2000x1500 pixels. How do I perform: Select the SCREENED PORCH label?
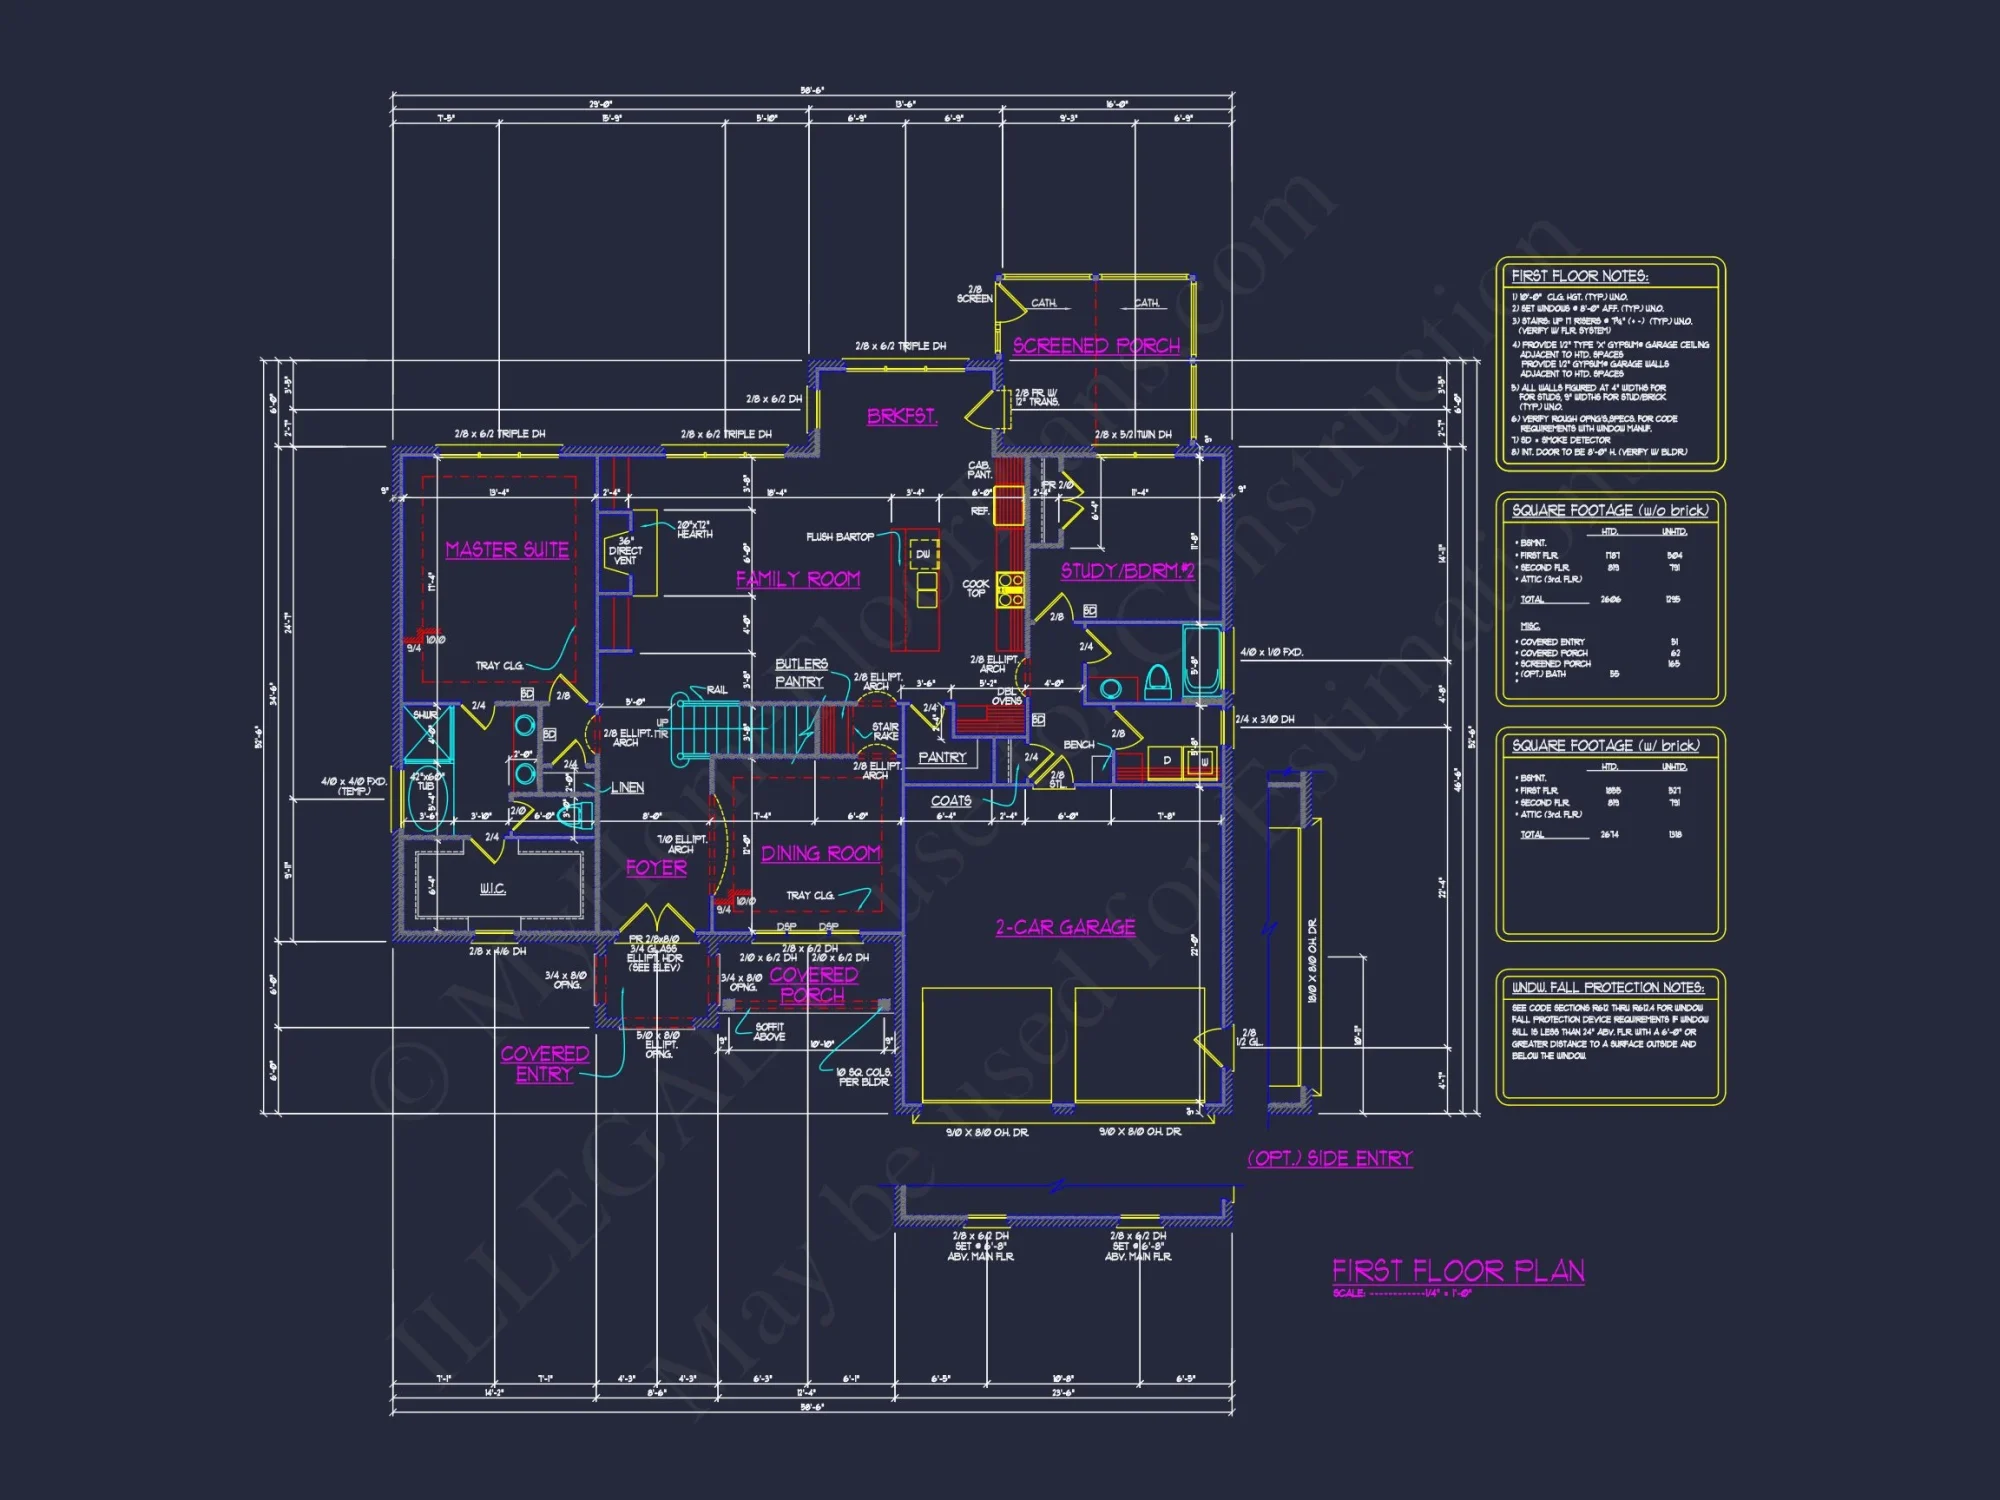tap(1096, 346)
